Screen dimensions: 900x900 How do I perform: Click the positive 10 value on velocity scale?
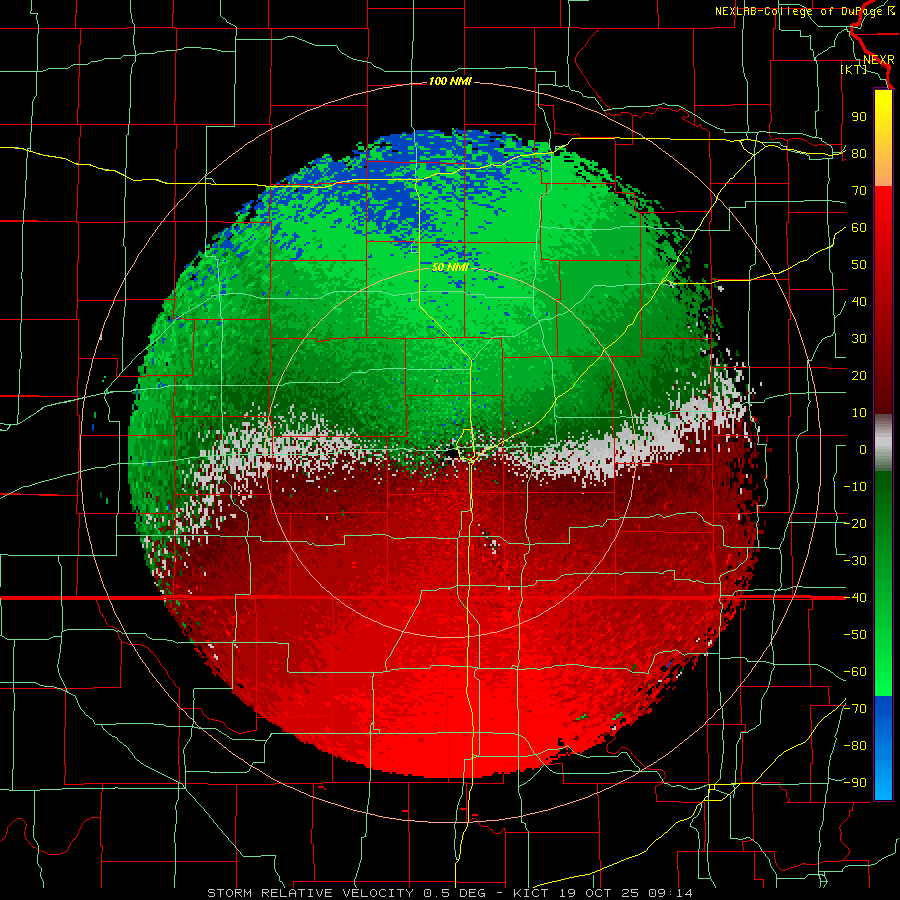(x=859, y=413)
